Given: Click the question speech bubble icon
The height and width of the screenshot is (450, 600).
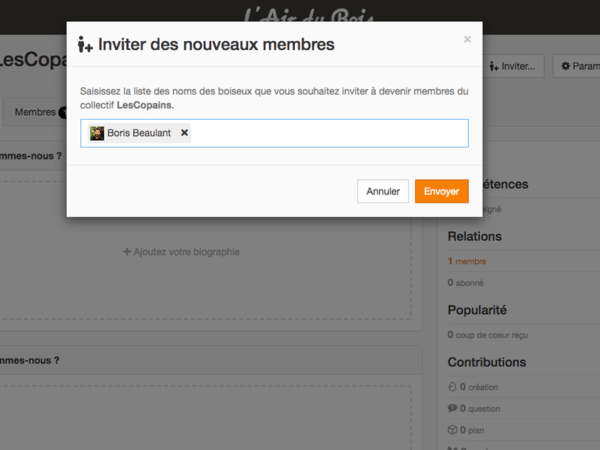Looking at the screenshot, I should [452, 408].
